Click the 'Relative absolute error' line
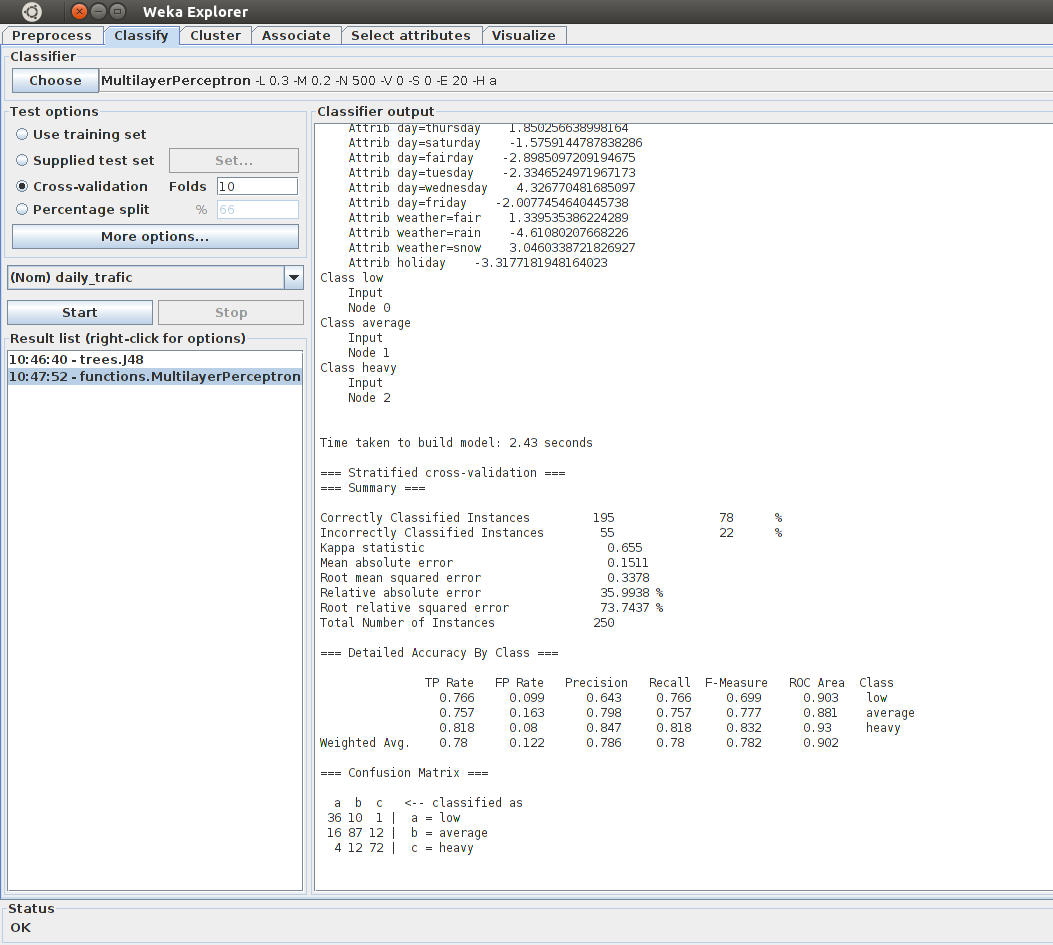 [x=492, y=593]
